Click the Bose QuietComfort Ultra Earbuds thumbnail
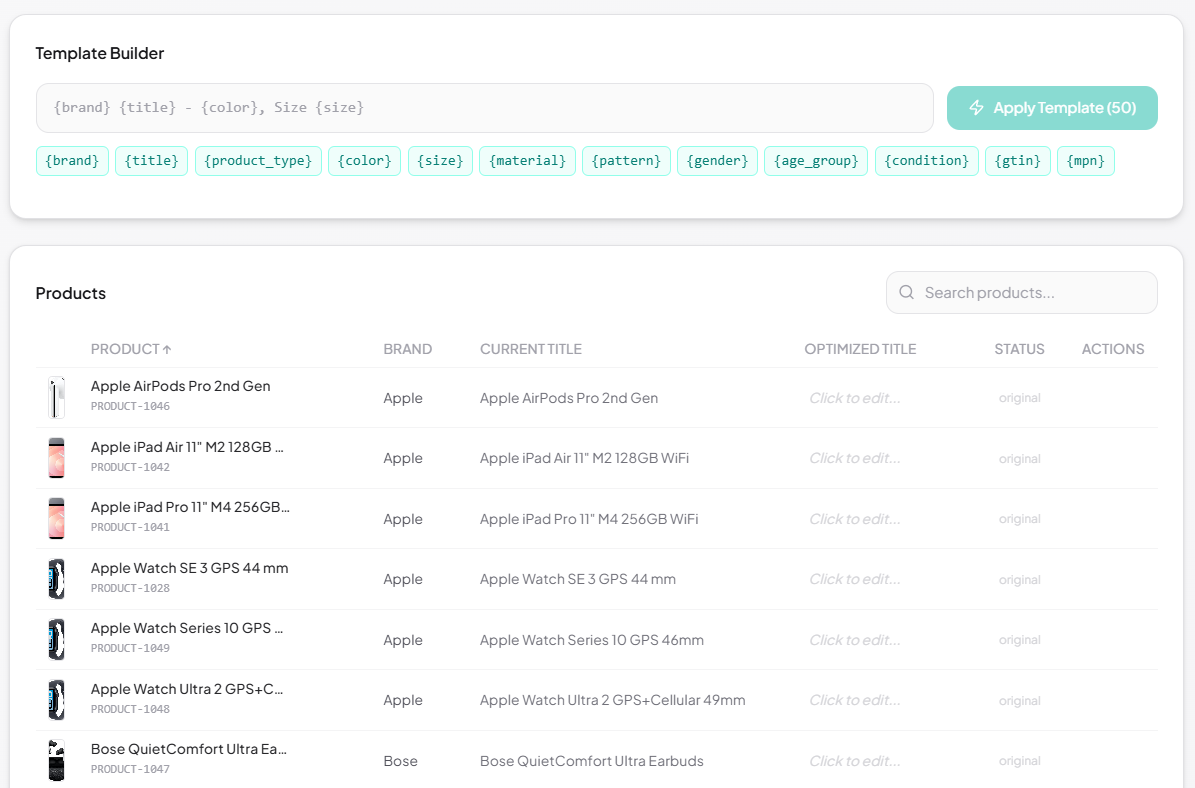Screen dimensions: 1195x788 pyautogui.click(x=56, y=760)
